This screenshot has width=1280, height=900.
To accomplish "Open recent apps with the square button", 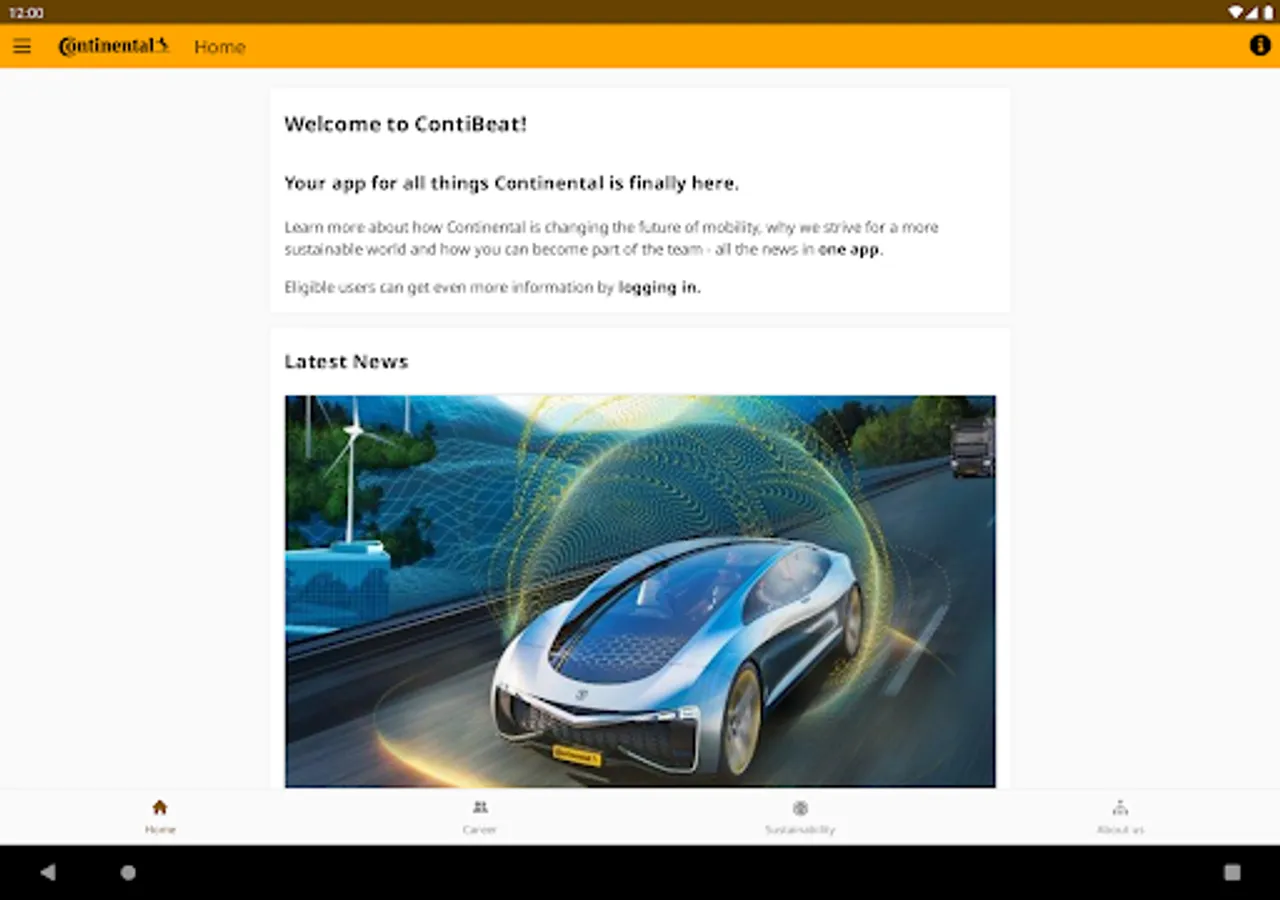I will (1232, 872).
